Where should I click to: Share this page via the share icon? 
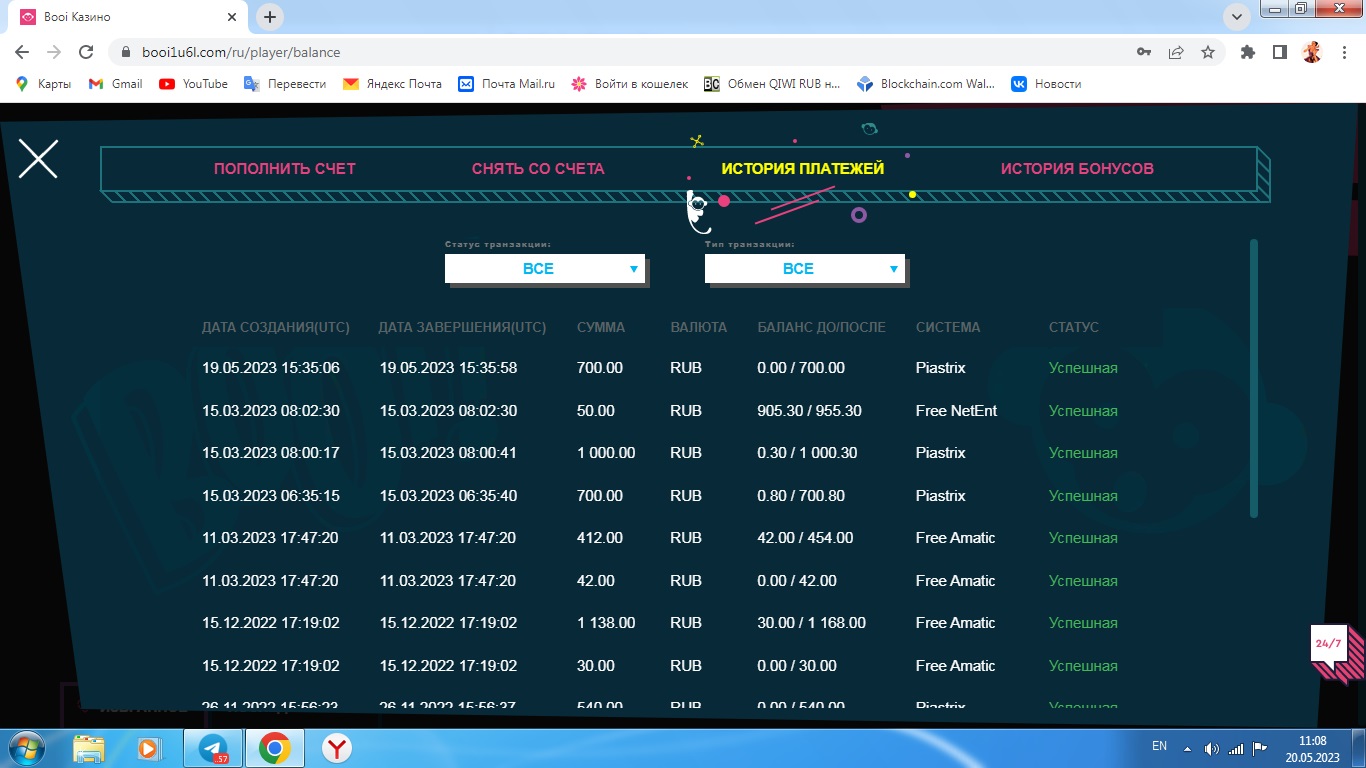click(1176, 52)
